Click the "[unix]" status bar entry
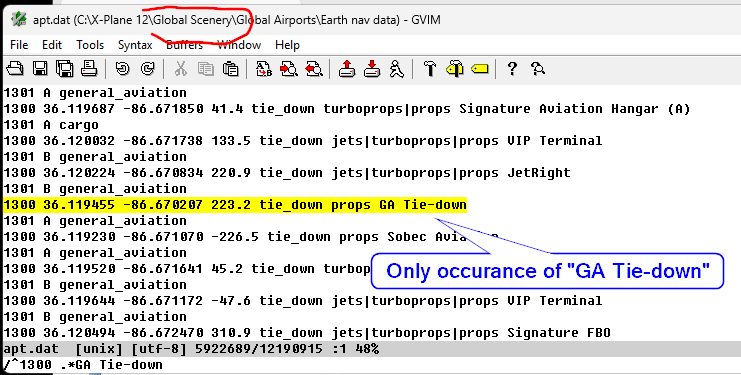Screen dimensions: 741x375 pyautogui.click(x=99, y=349)
